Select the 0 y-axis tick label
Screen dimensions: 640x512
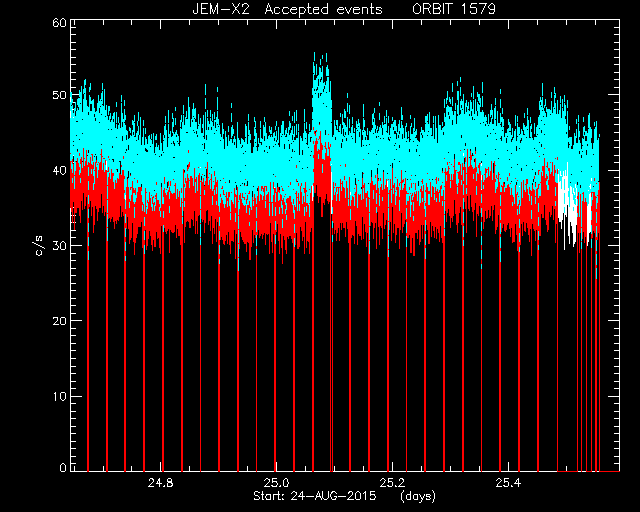pyautogui.click(x=63, y=467)
